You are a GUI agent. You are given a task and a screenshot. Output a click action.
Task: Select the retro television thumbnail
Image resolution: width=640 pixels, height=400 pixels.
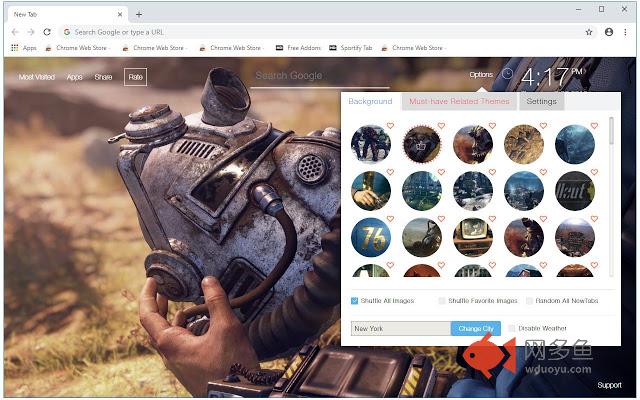(x=473, y=238)
